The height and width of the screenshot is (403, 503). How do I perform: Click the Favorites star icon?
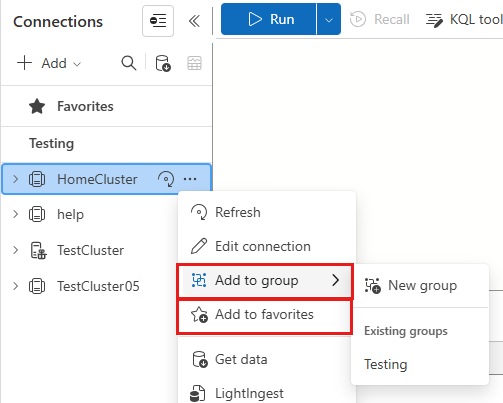point(37,106)
